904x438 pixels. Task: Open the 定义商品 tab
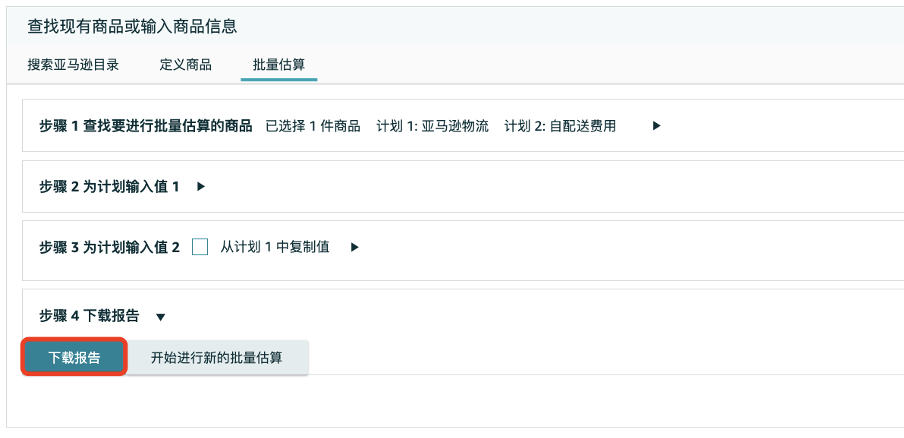click(186, 65)
